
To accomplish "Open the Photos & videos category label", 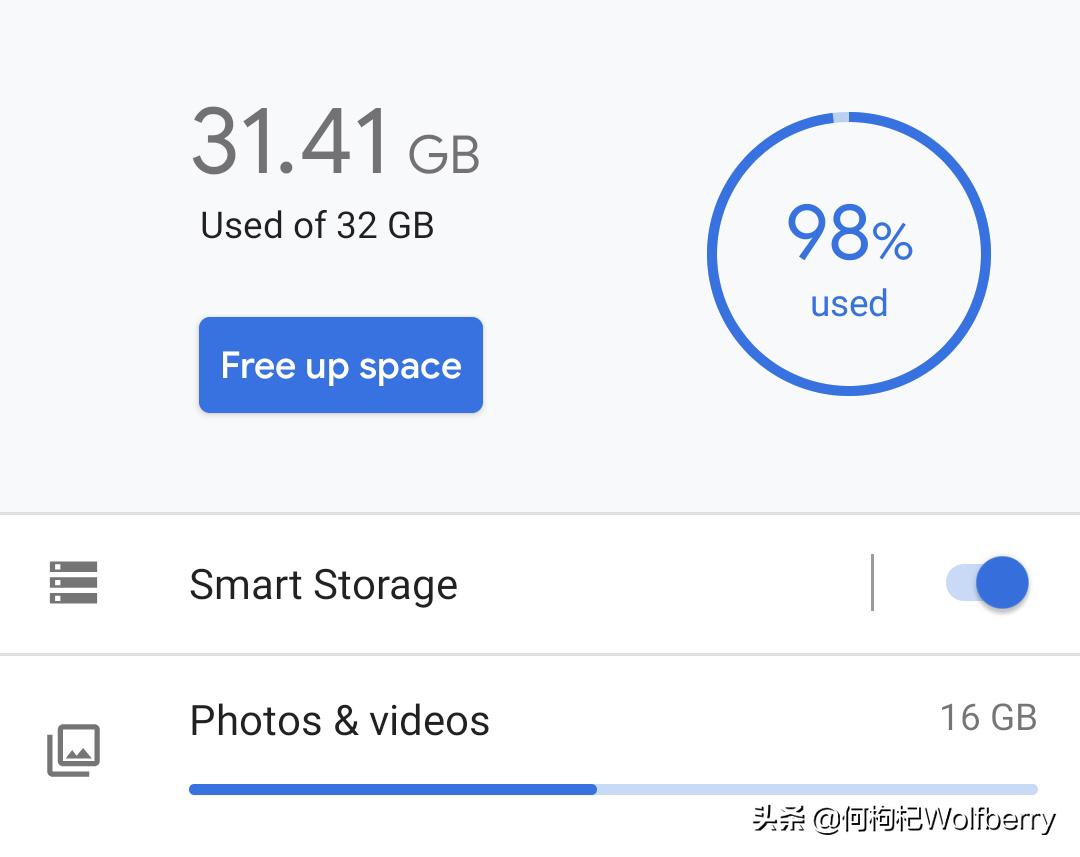I will [x=339, y=721].
